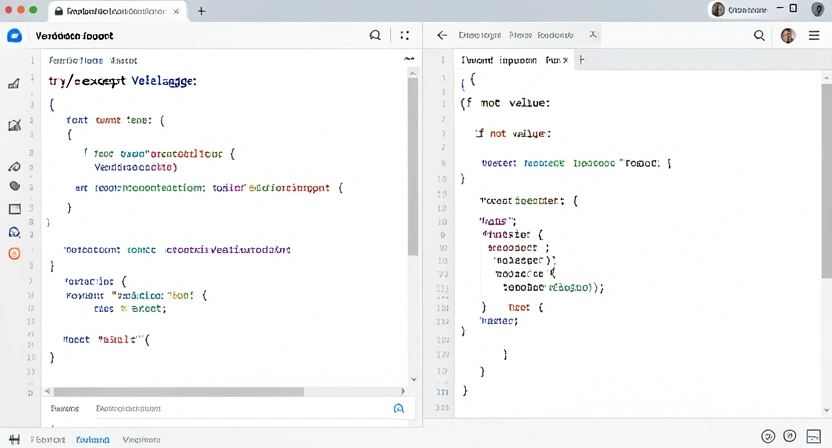Image resolution: width=832 pixels, height=448 pixels.
Task: Select the third text item in the status bar
Action: [142, 440]
